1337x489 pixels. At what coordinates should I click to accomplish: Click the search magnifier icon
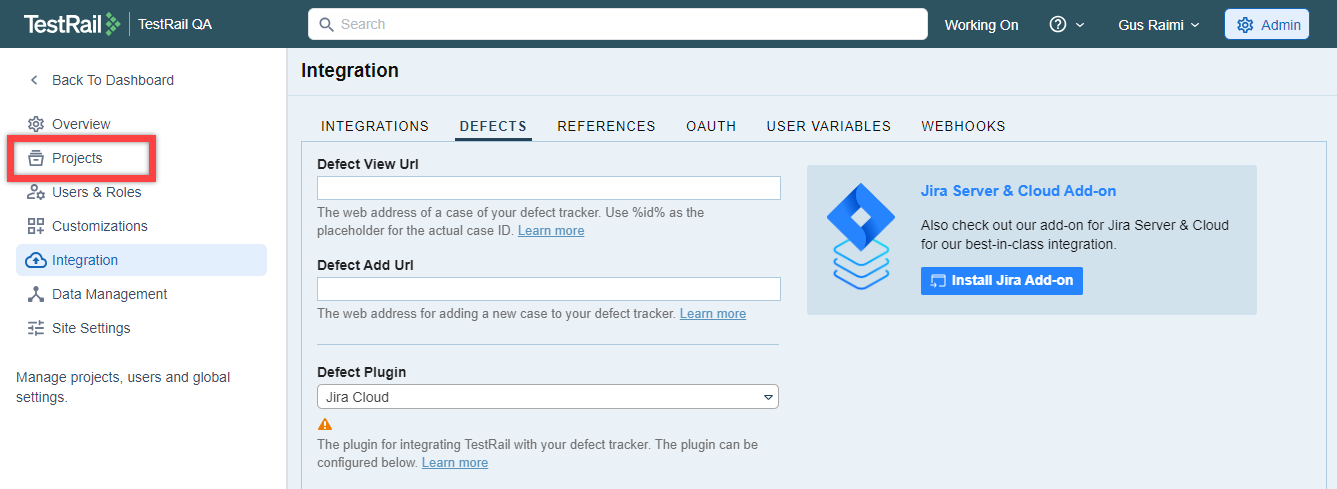coord(326,24)
